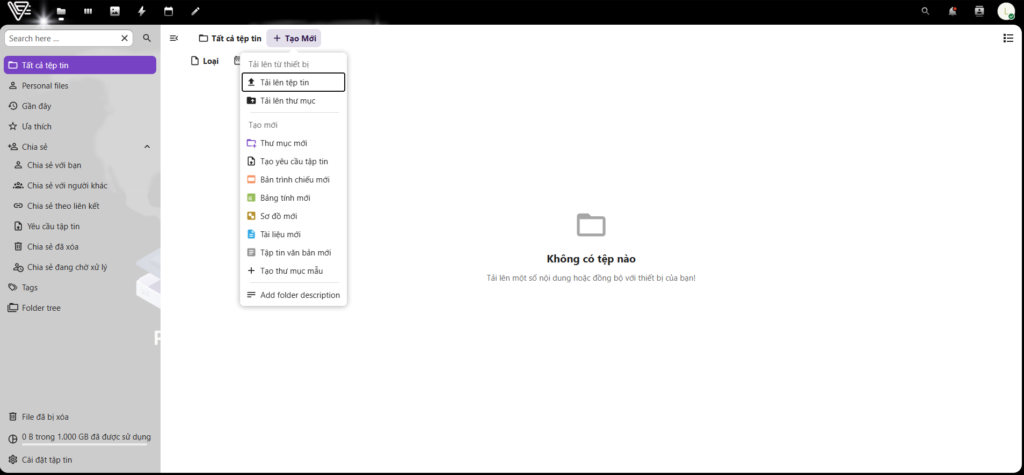The image size is (1024, 475).
Task: Collapse the Chia sẻ section chevron
Action: point(147,146)
